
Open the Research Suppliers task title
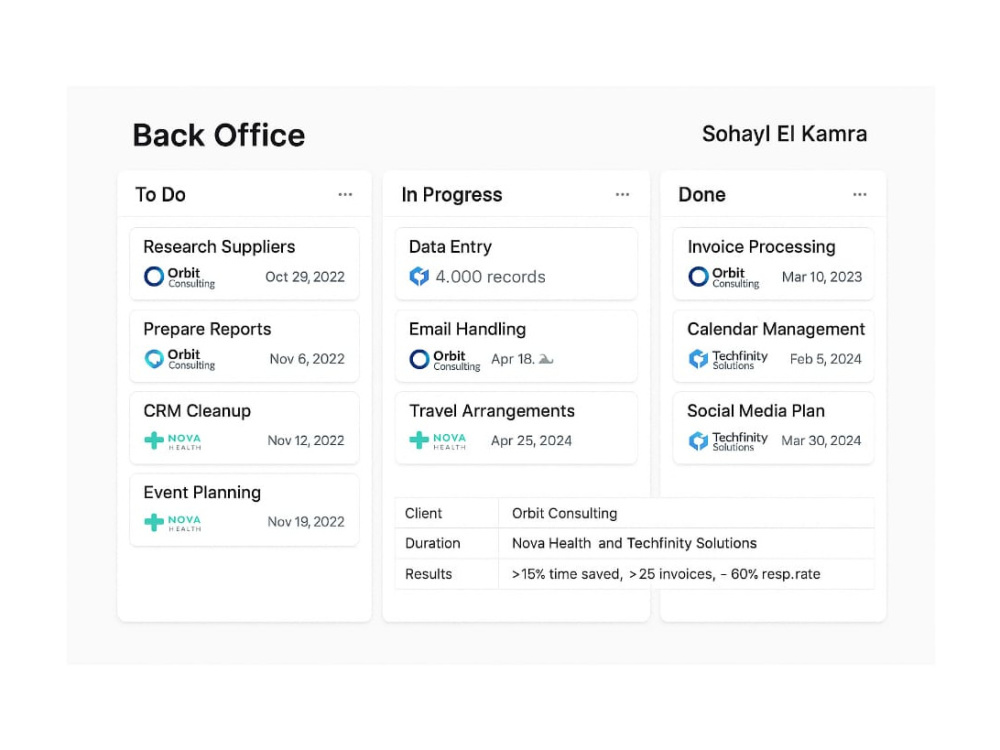coord(219,247)
